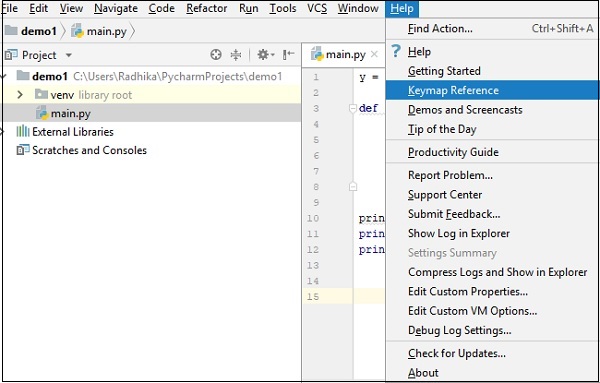
Task: Click the 'def' keyword on line 3
Action: [368, 108]
